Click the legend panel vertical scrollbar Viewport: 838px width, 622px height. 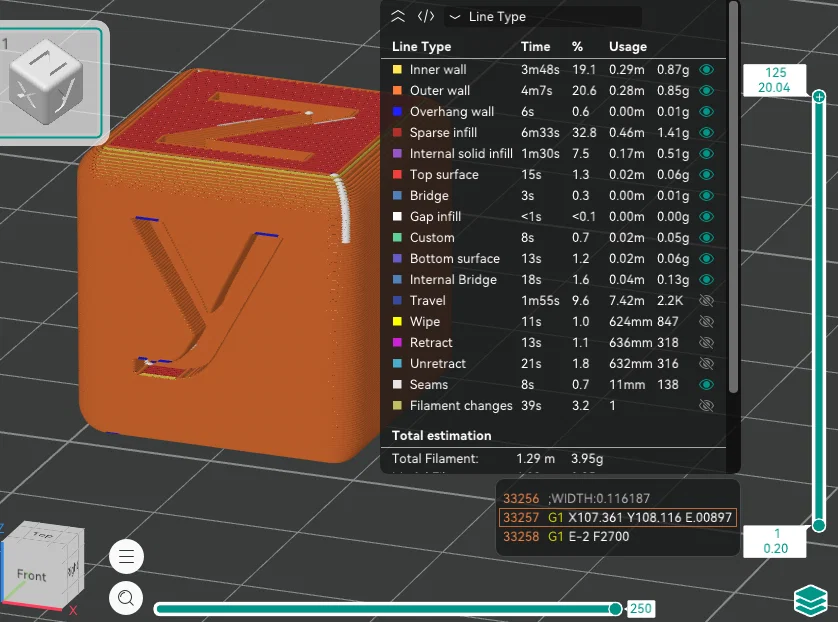pos(734,198)
